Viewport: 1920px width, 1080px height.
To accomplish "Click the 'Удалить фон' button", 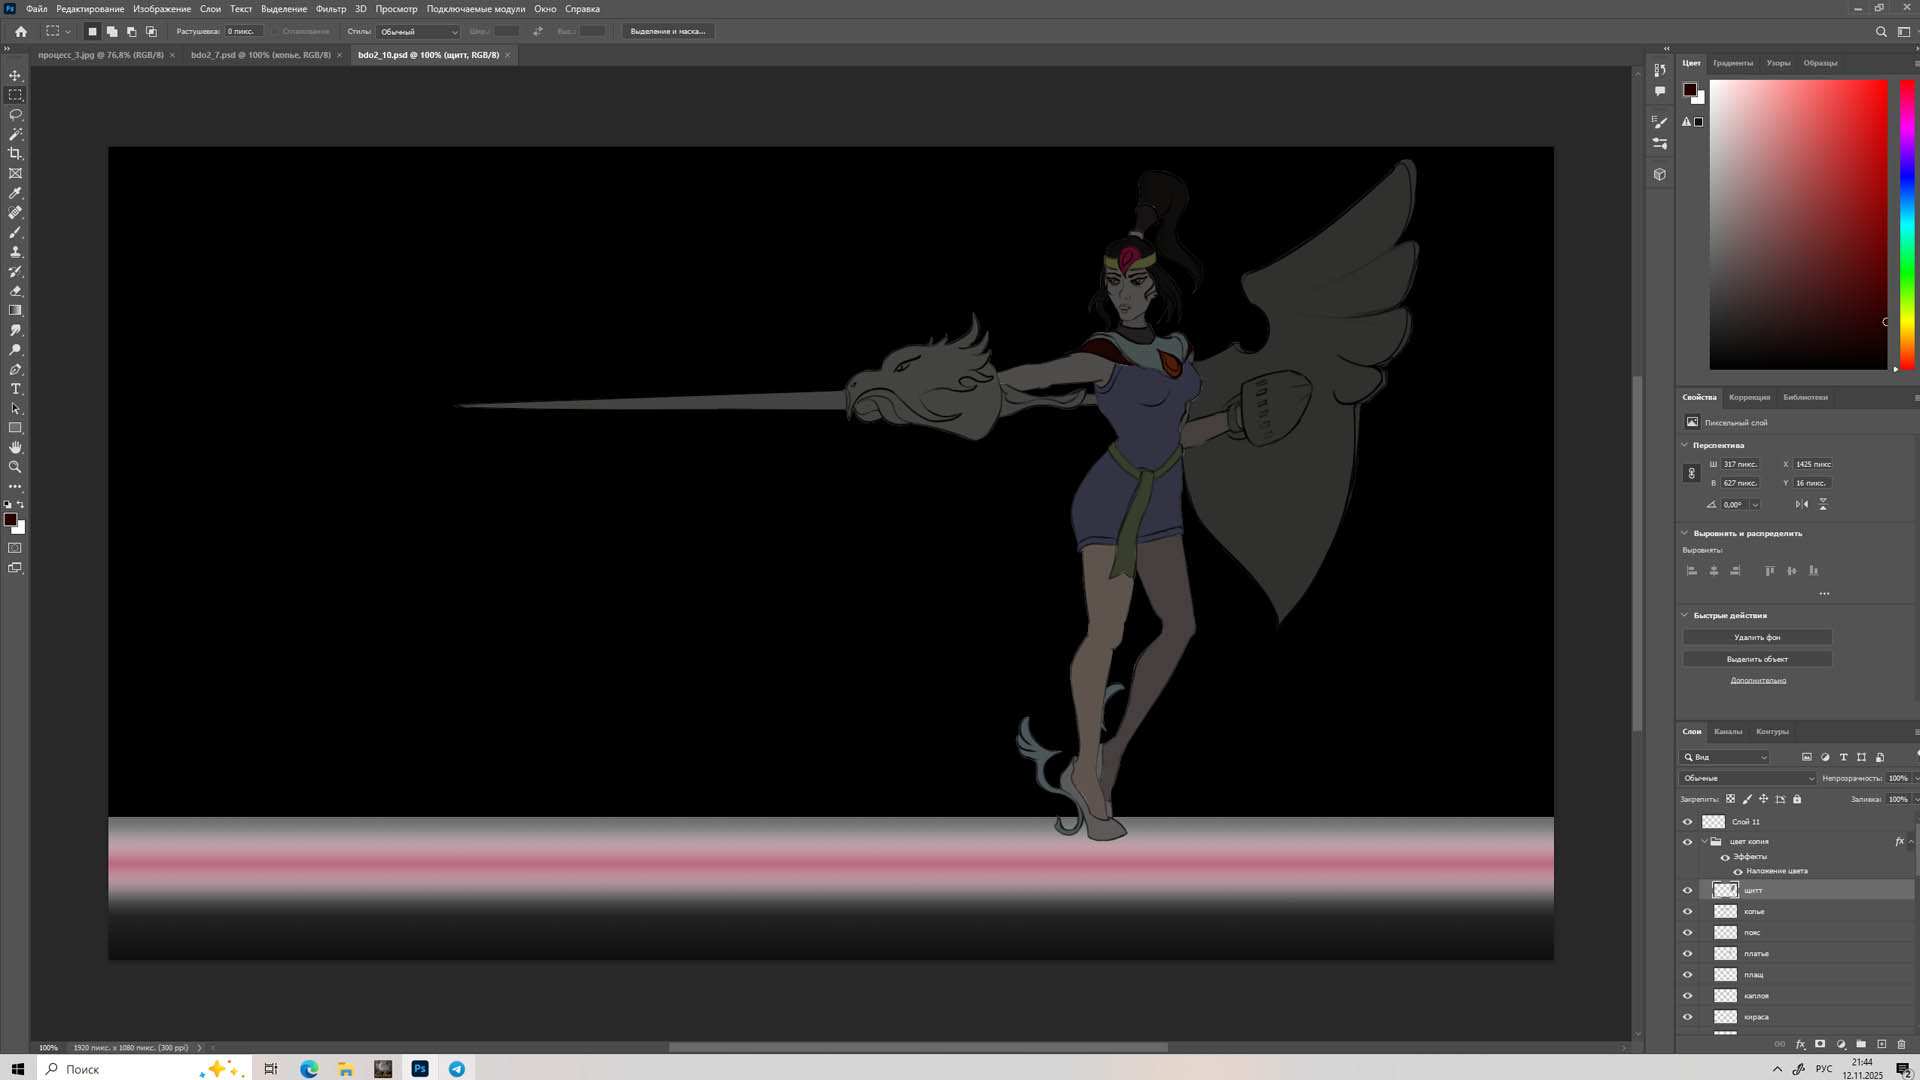I will pyautogui.click(x=1757, y=637).
